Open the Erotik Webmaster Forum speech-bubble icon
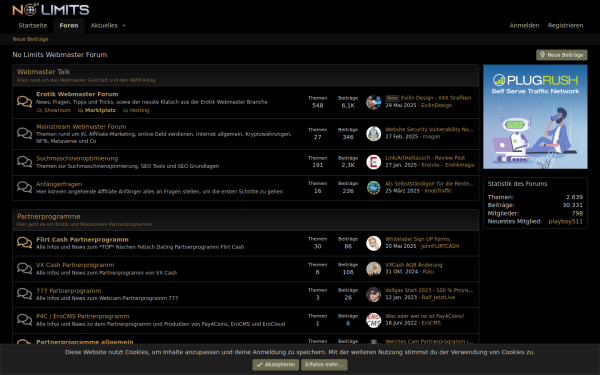 [24, 102]
